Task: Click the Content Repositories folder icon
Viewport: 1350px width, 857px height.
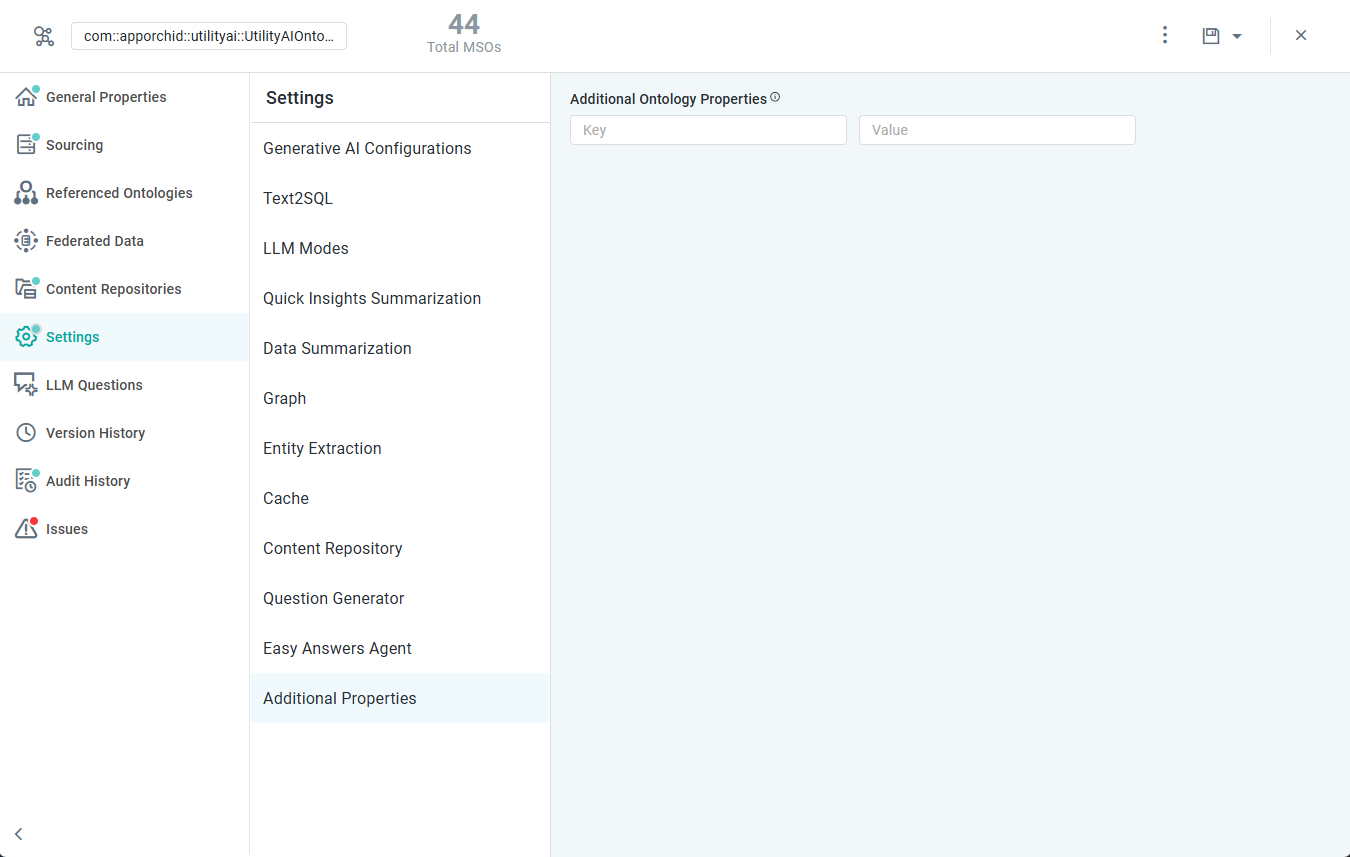Action: (x=26, y=289)
